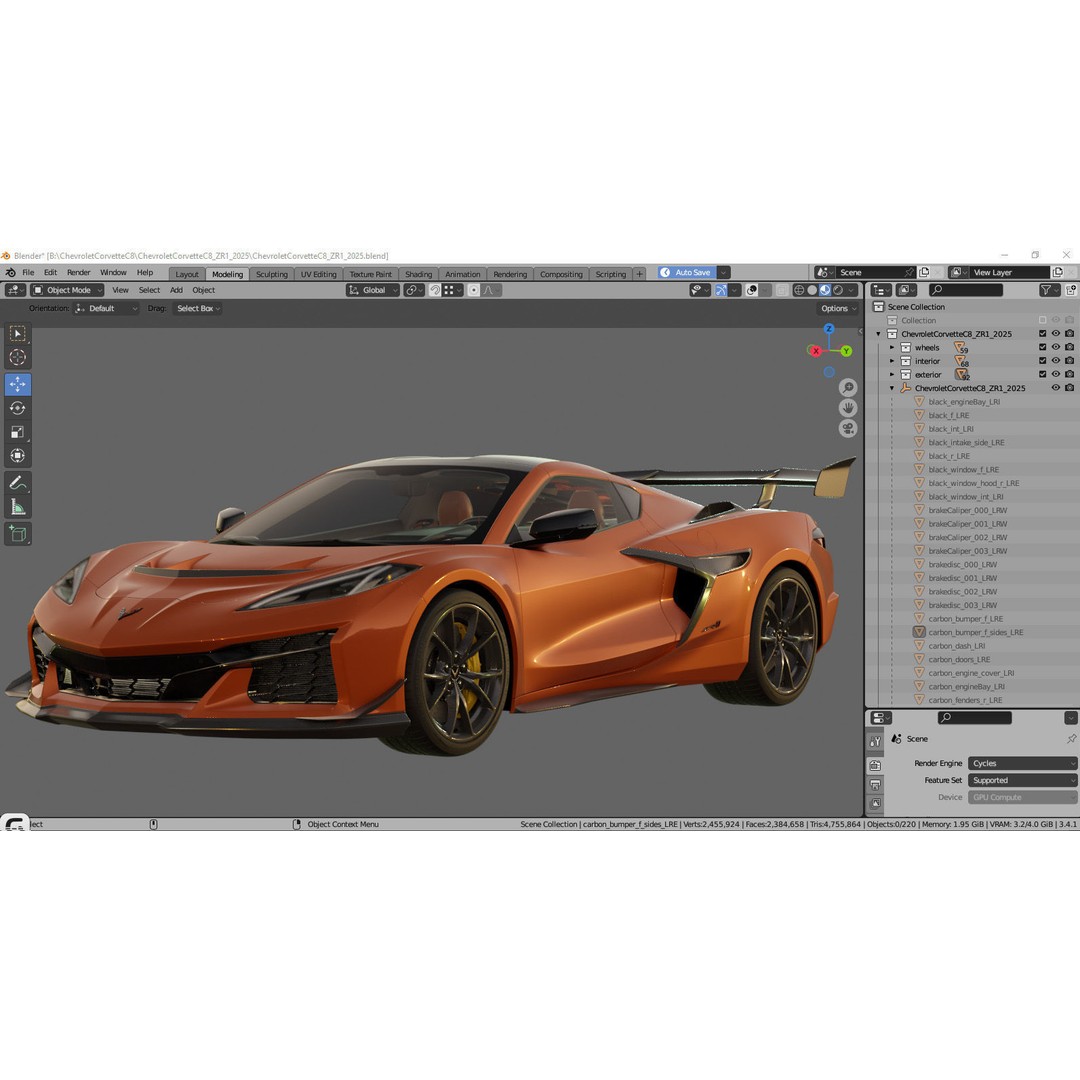This screenshot has height=1080, width=1080.
Task: Activate the 3D Cursor tool
Action: (x=18, y=357)
